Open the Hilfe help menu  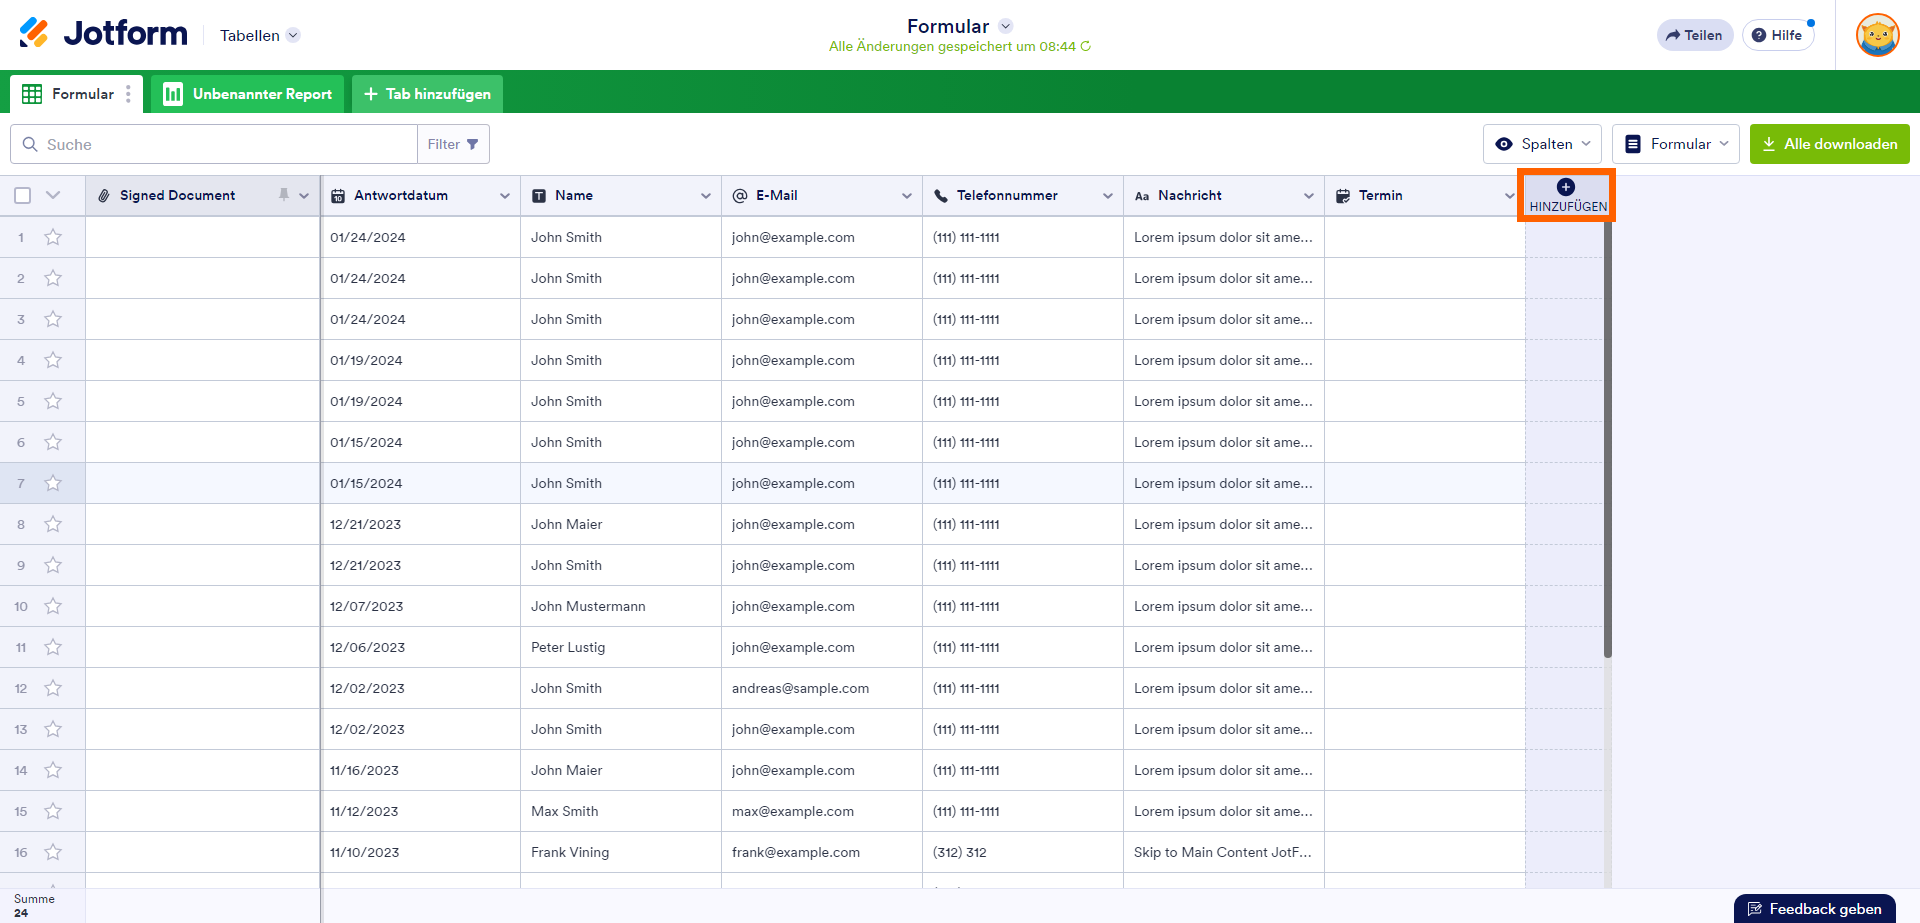[1777, 35]
